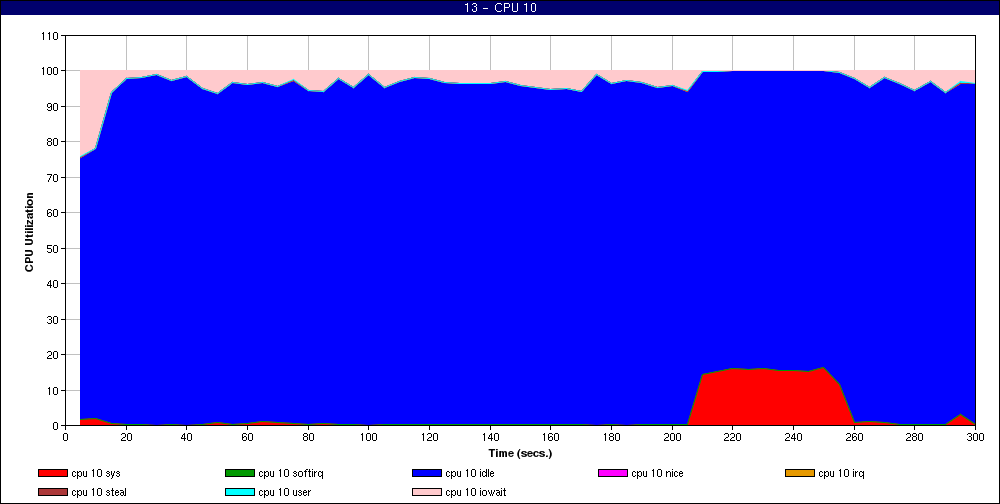This screenshot has height=504, width=1000.
Task: Click the 220 tick on the time axis
Action: point(733,437)
